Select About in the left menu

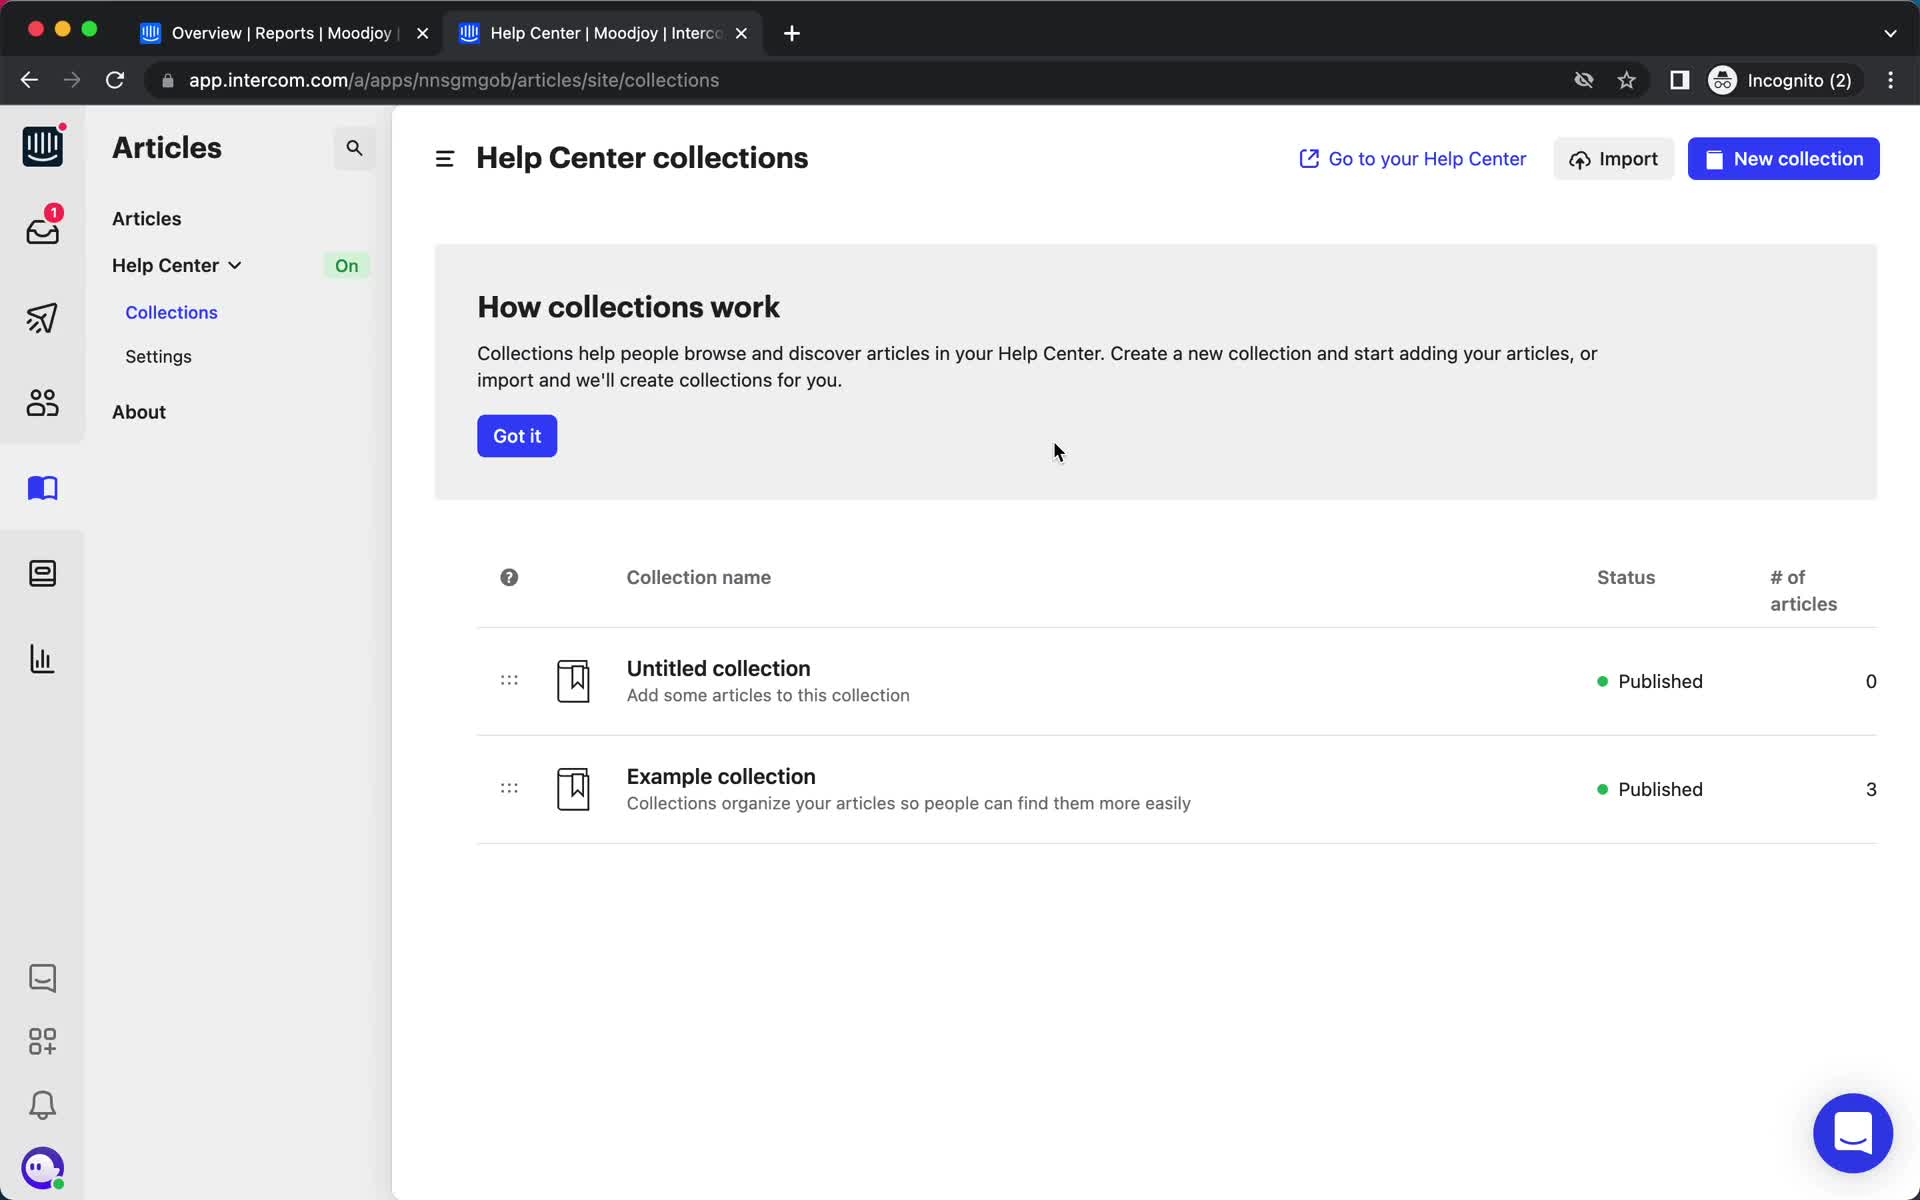pyautogui.click(x=139, y=412)
